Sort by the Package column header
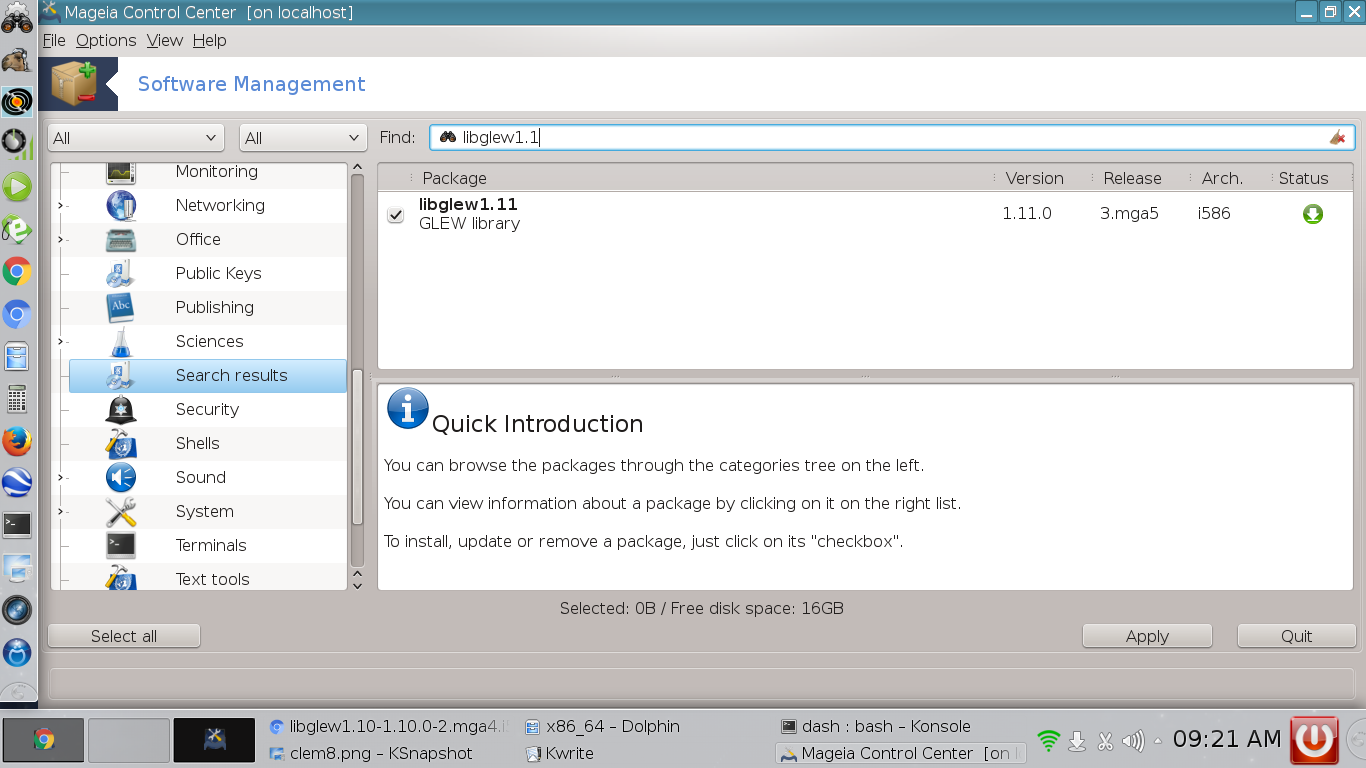Screen dimensions: 1366x768 pyautogui.click(x=455, y=178)
